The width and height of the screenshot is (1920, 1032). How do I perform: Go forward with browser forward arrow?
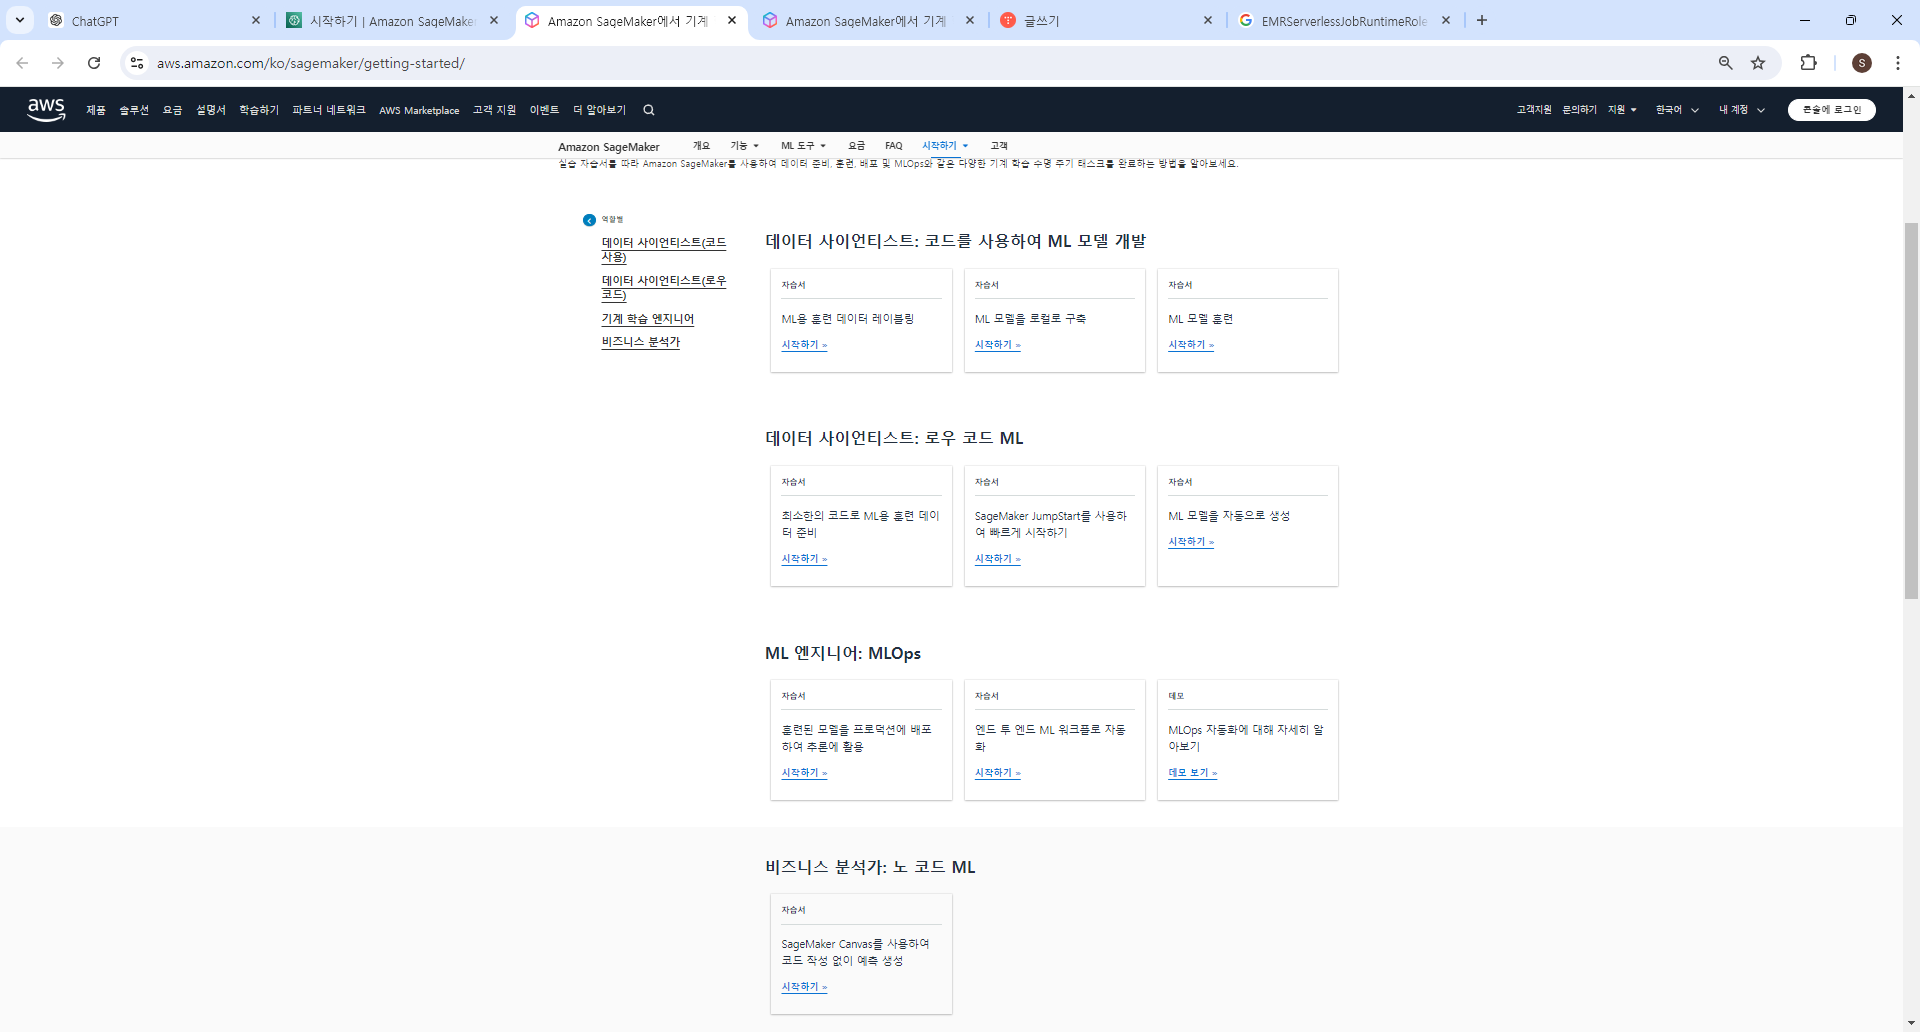tap(58, 63)
